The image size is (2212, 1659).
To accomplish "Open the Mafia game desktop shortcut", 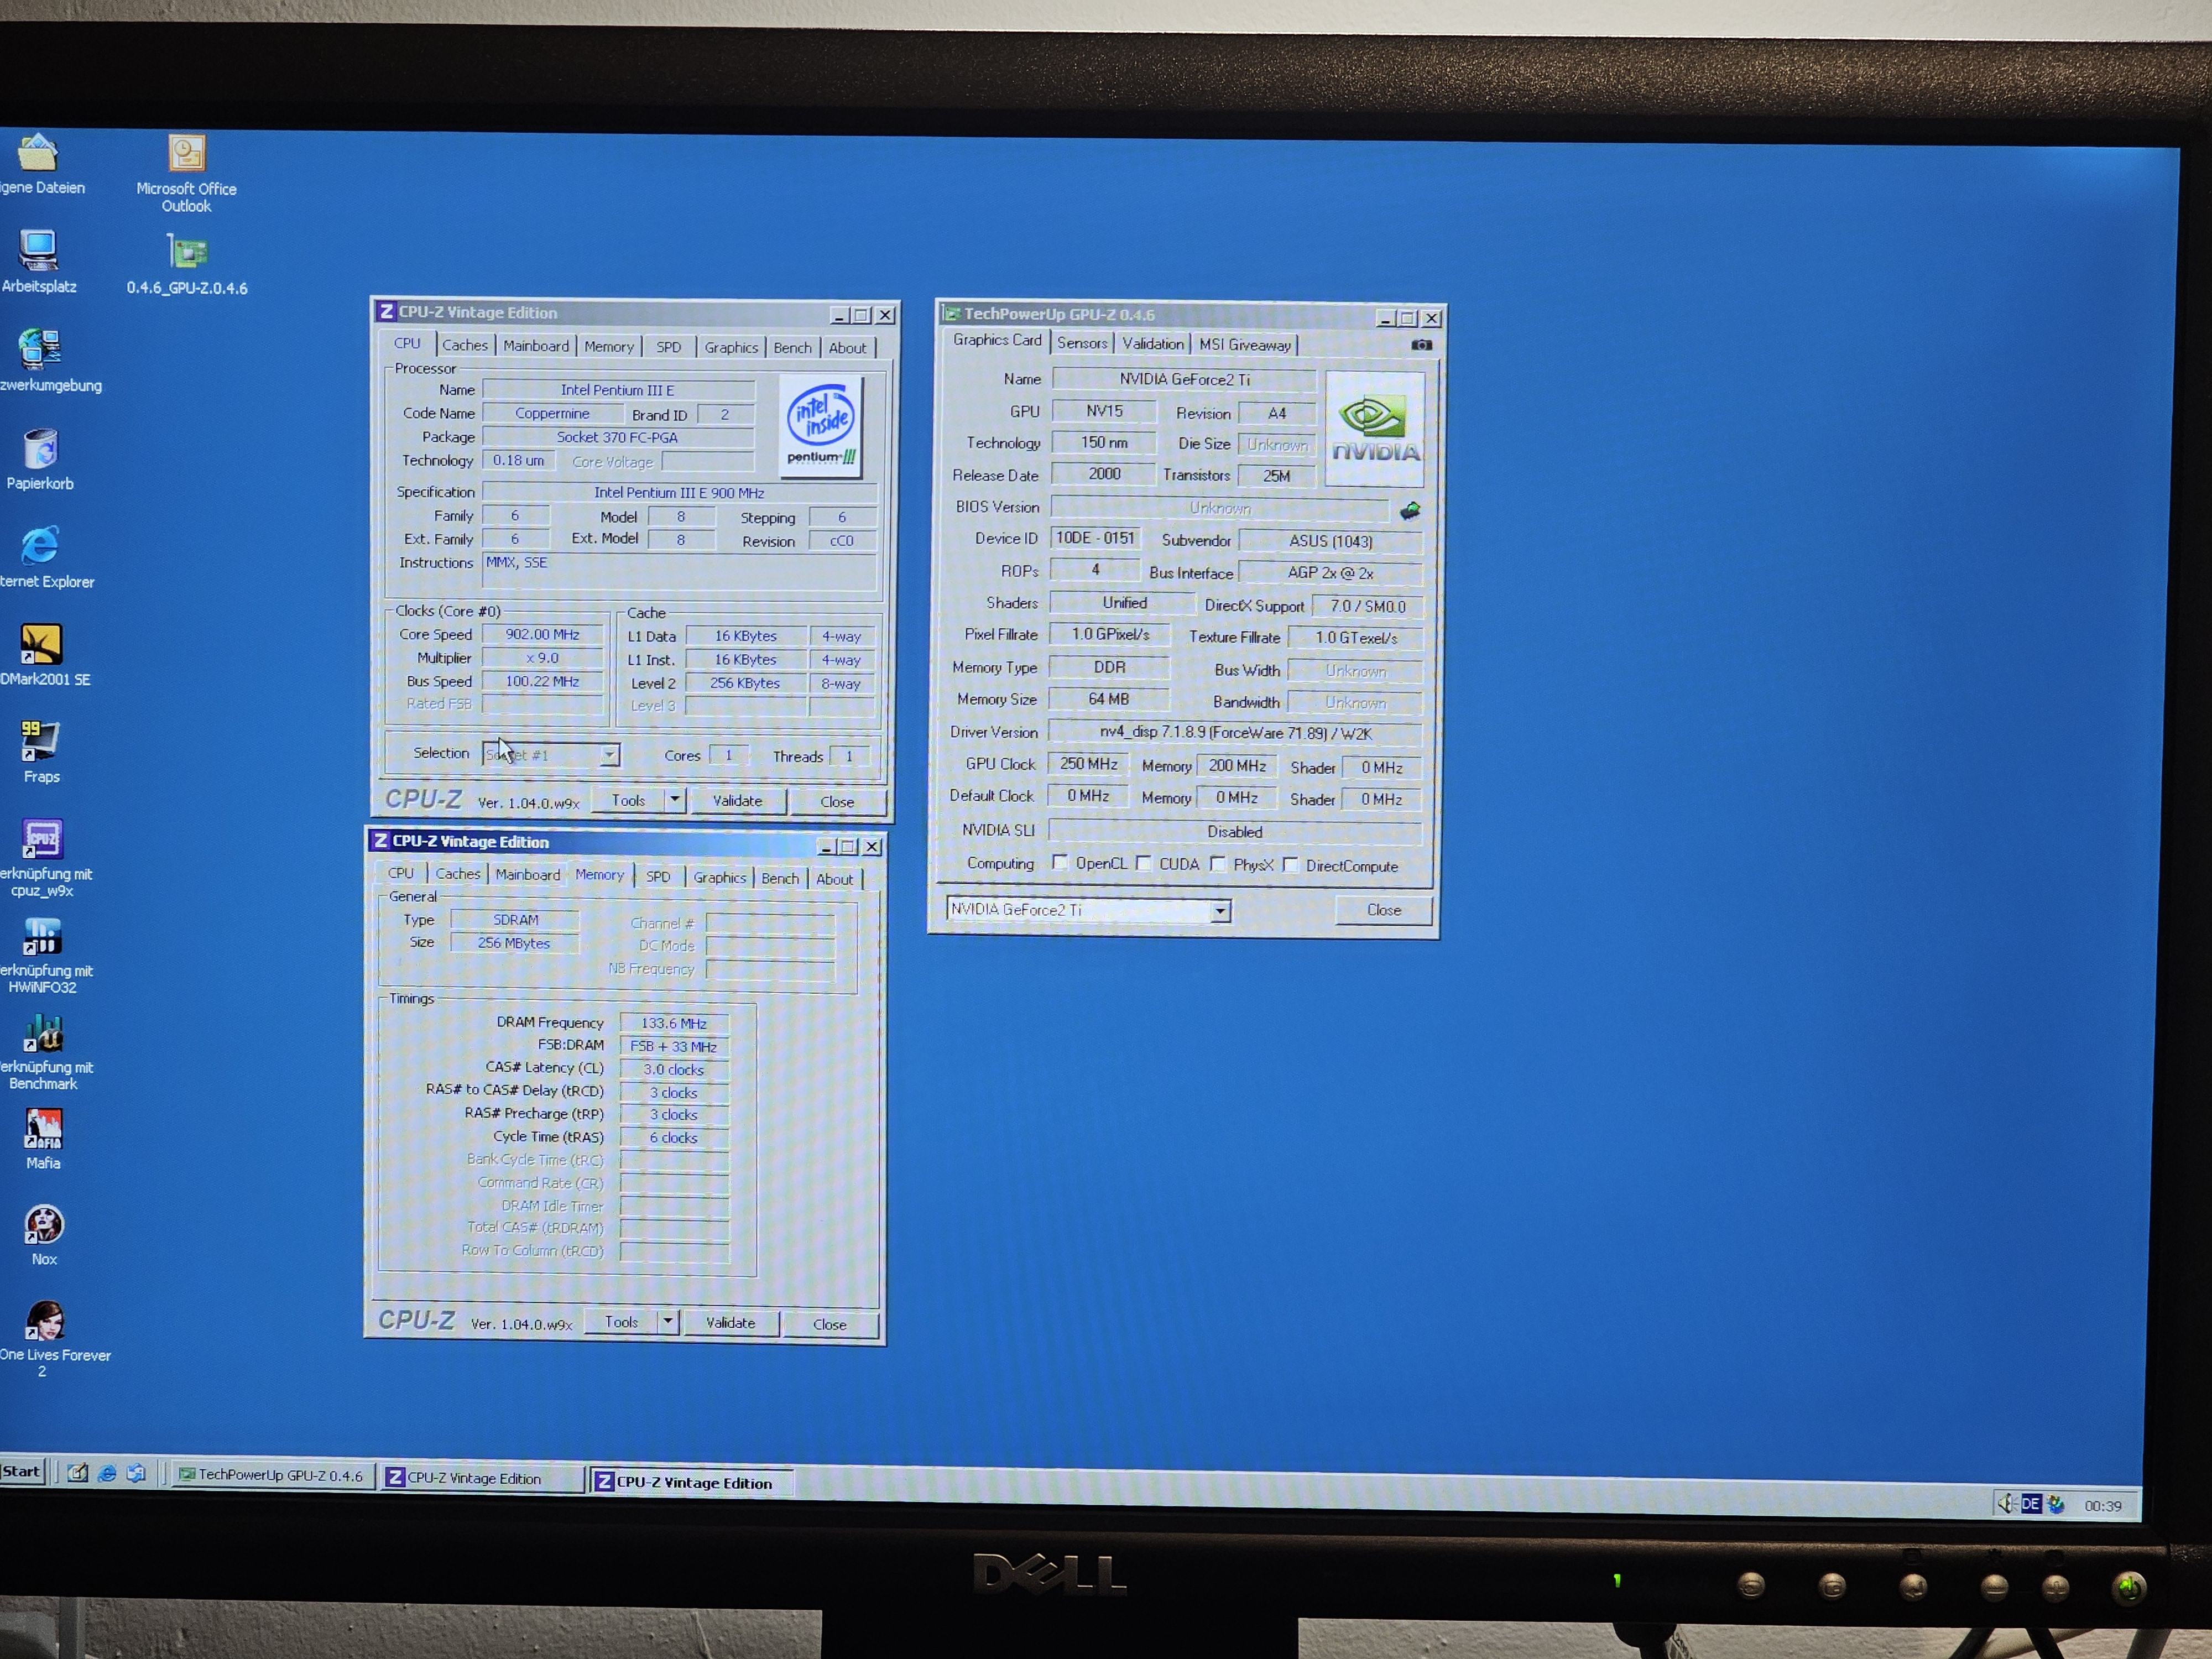I will click(x=43, y=1130).
